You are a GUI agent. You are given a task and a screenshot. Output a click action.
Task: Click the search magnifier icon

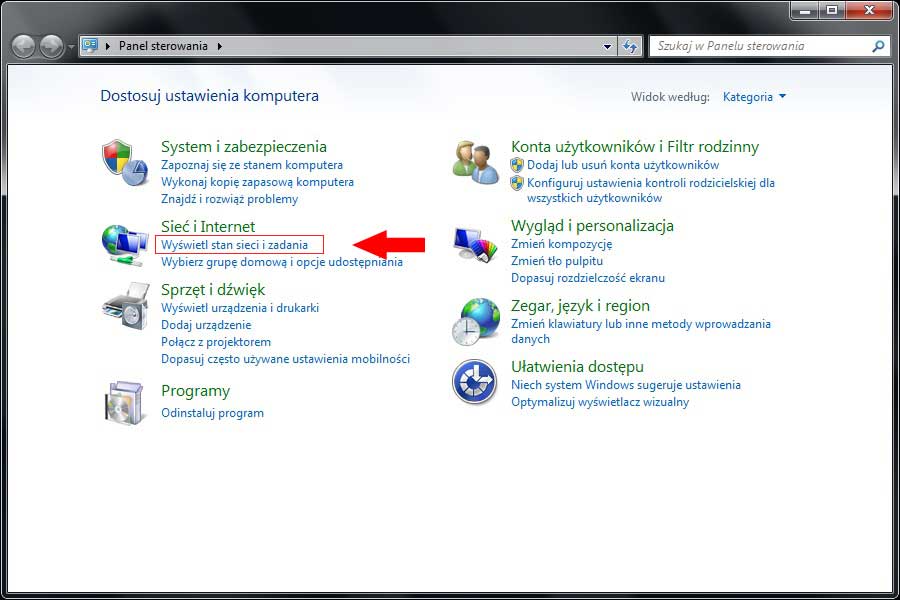(x=878, y=46)
